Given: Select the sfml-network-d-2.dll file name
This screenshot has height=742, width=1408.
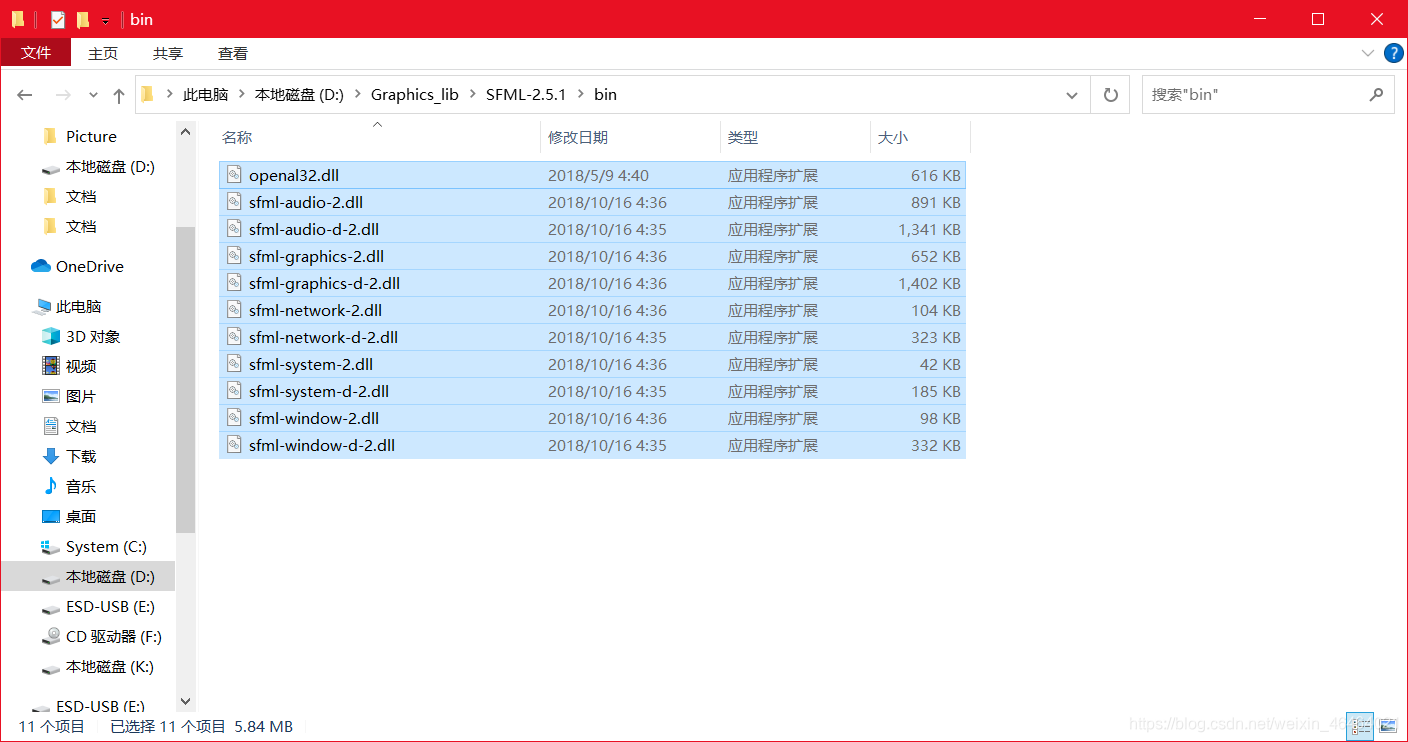Looking at the screenshot, I should coord(323,337).
